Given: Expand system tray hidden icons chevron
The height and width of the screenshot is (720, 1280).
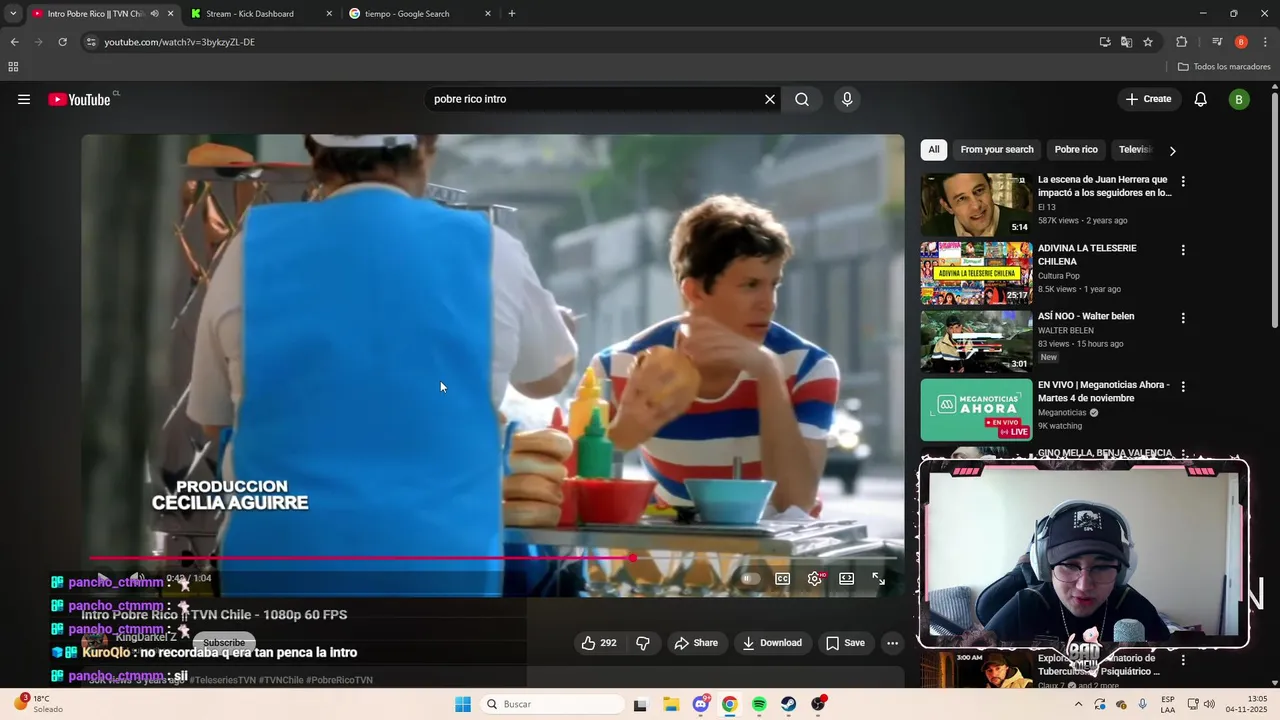Looking at the screenshot, I should pyautogui.click(x=1078, y=704).
